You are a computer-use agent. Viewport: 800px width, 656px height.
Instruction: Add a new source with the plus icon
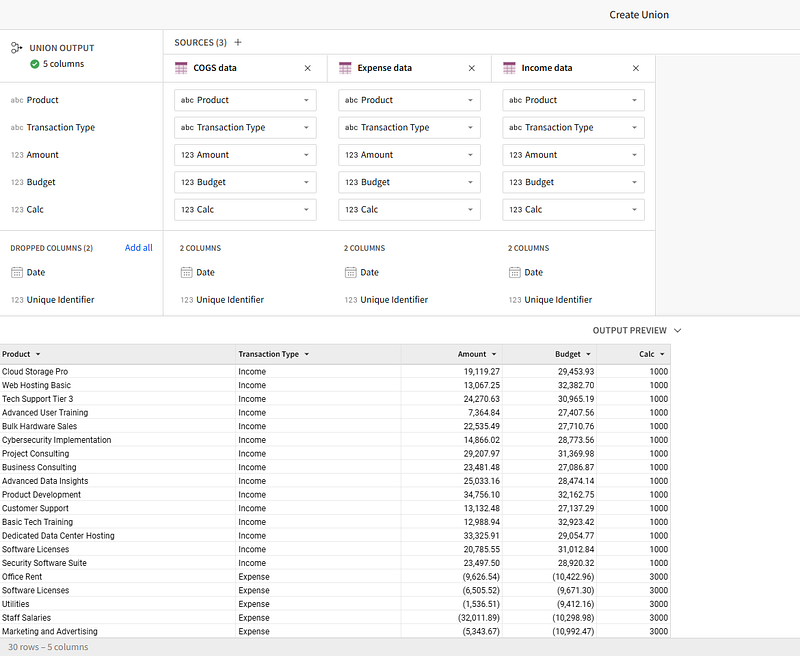[x=238, y=42]
